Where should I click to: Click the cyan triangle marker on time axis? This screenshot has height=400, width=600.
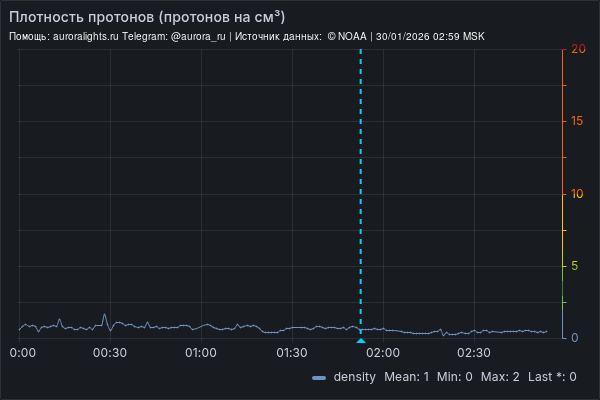[360, 342]
